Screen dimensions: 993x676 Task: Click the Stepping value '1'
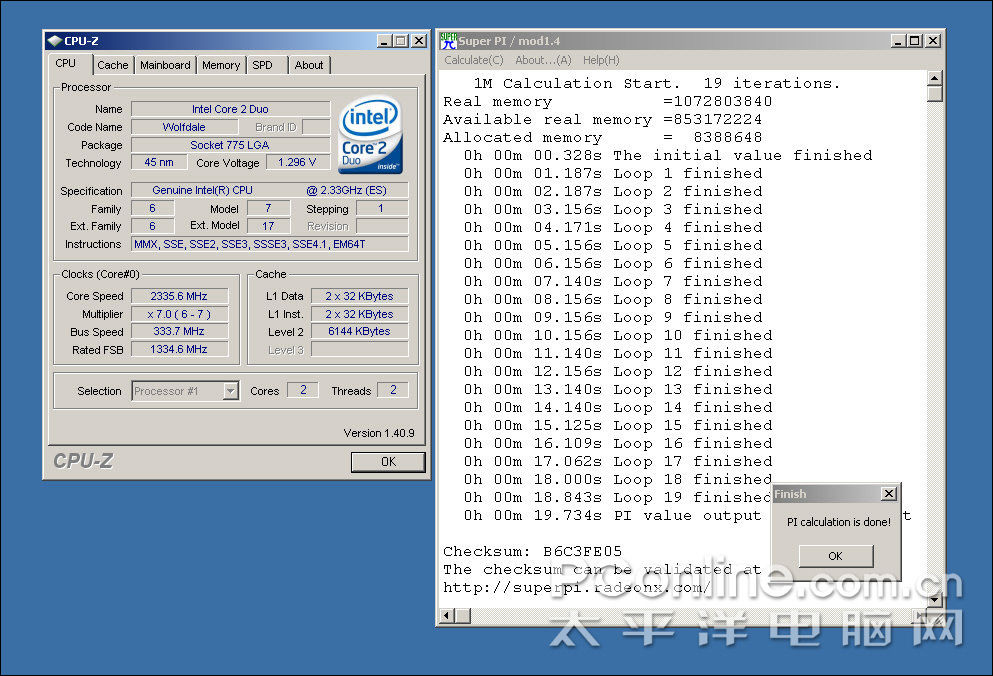[382, 208]
